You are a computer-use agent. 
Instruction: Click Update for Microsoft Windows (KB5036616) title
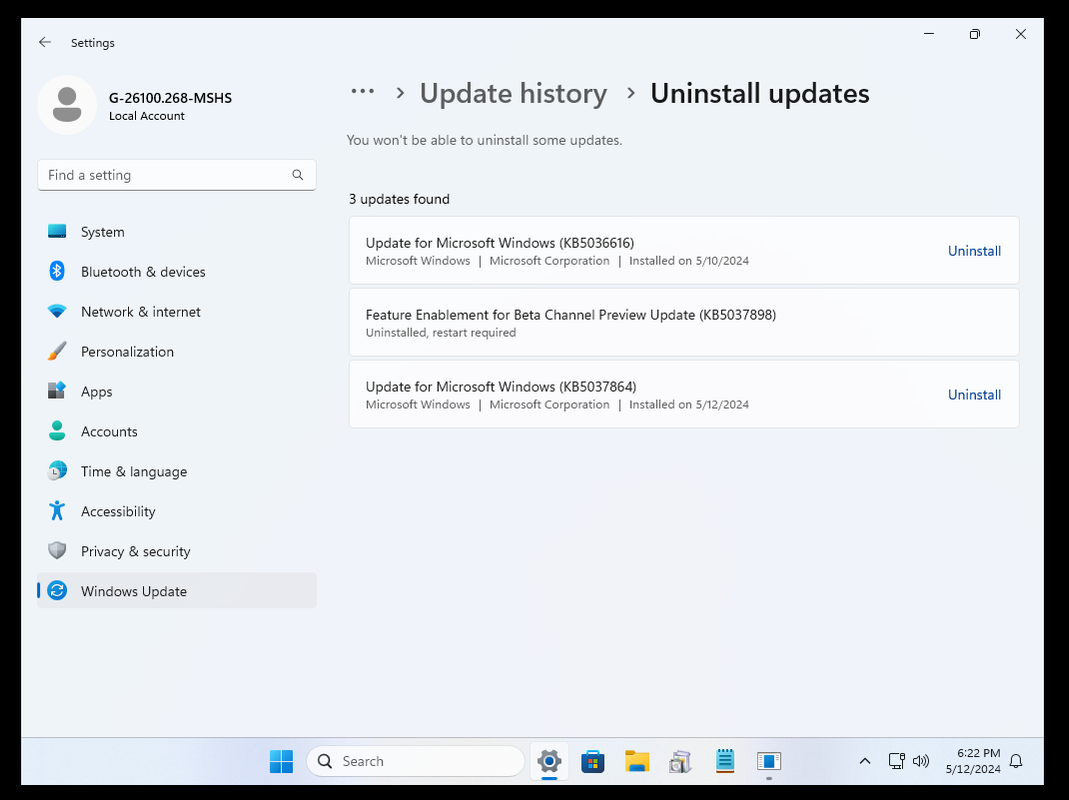(500, 243)
